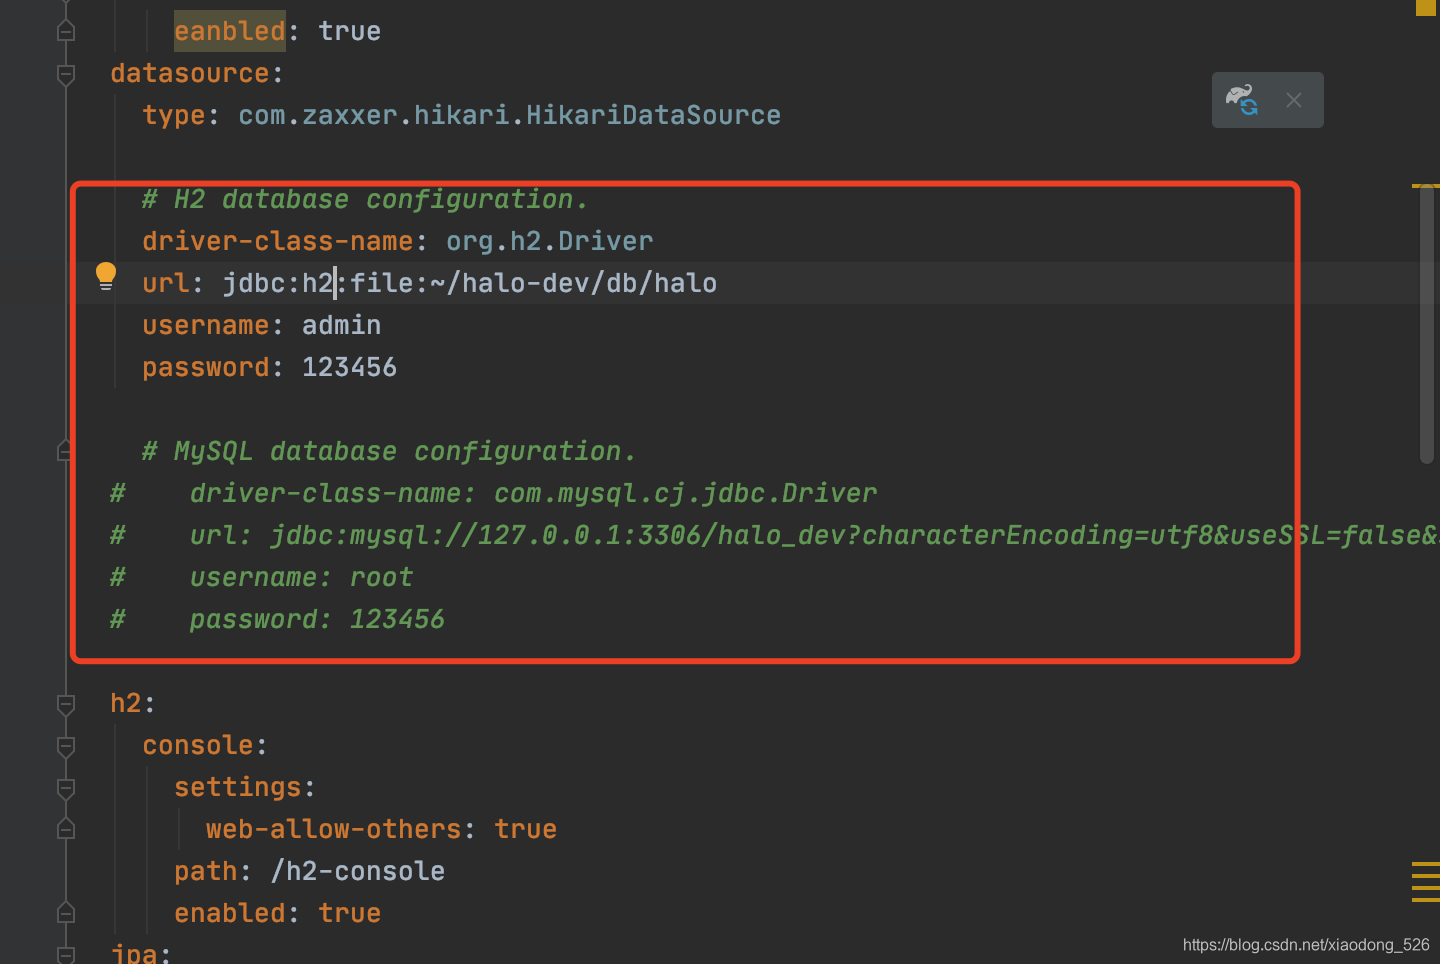Click the 'jdbc:h2:file:~/halo-dev/db/halo' url value
This screenshot has height=964, width=1440.
coord(469,283)
